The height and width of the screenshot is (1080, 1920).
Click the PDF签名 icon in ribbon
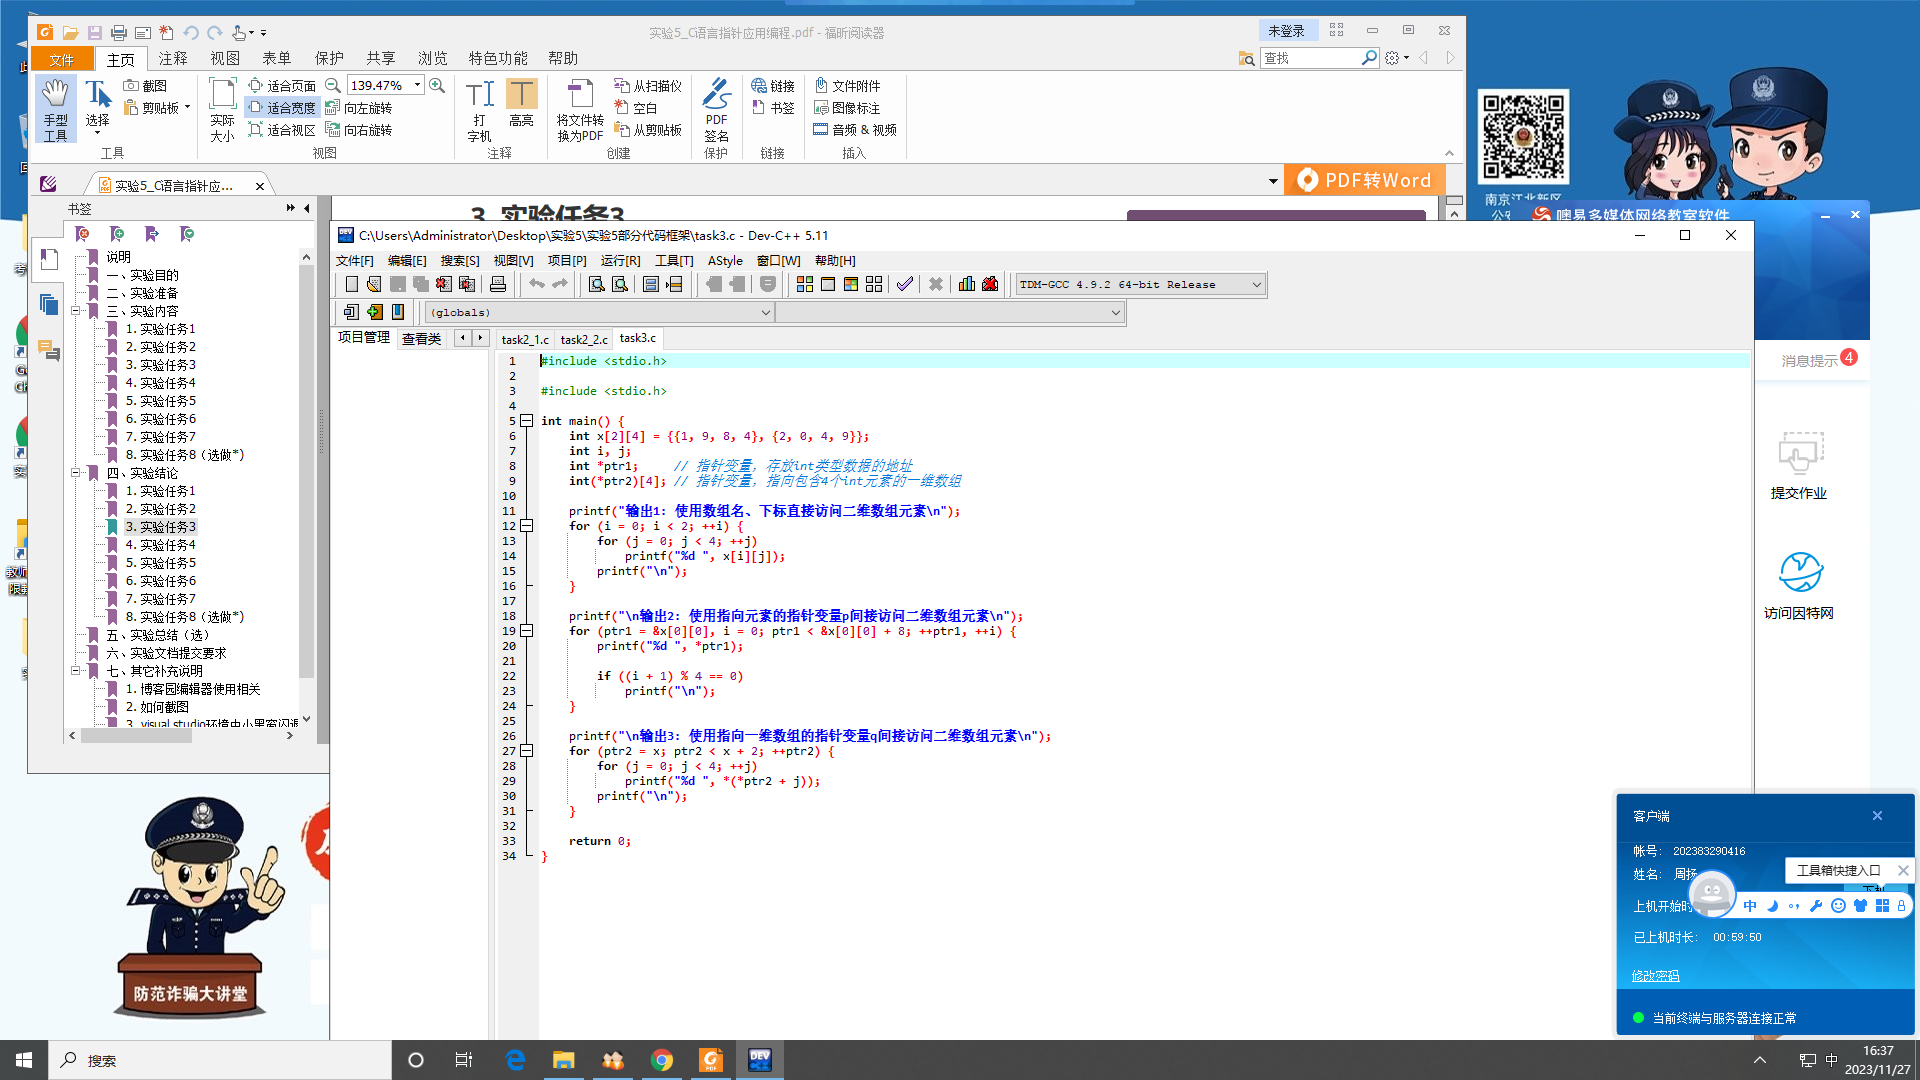[x=716, y=110]
